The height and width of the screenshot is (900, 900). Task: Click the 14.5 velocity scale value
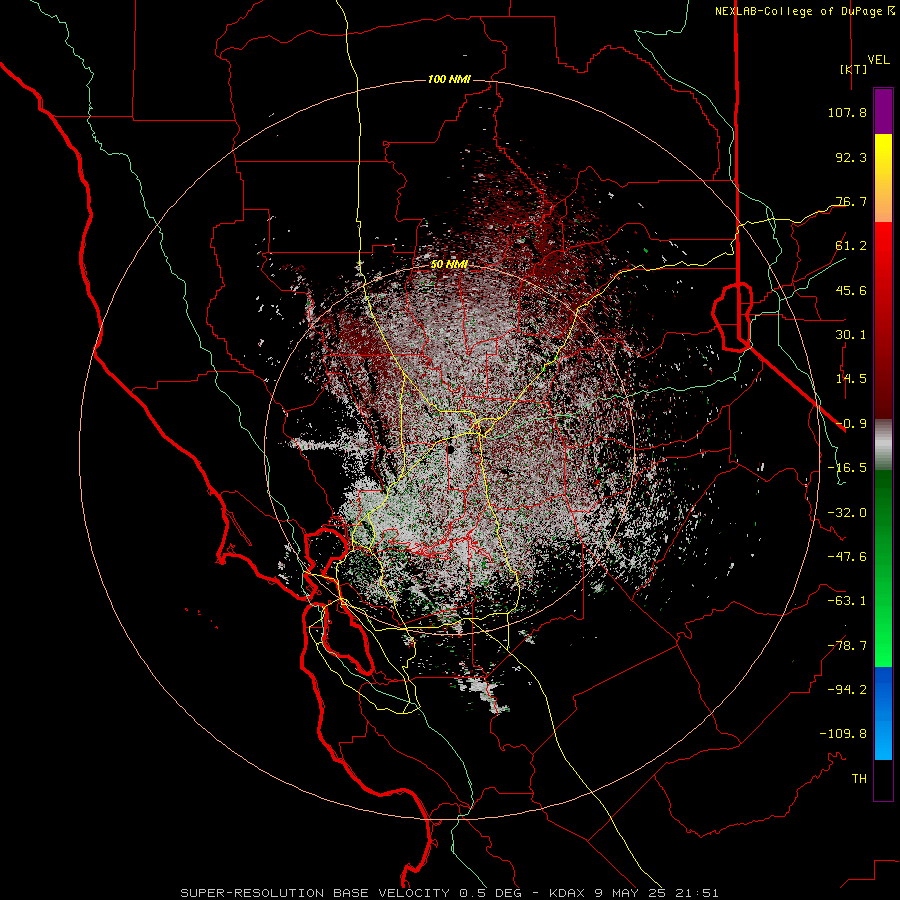851,379
